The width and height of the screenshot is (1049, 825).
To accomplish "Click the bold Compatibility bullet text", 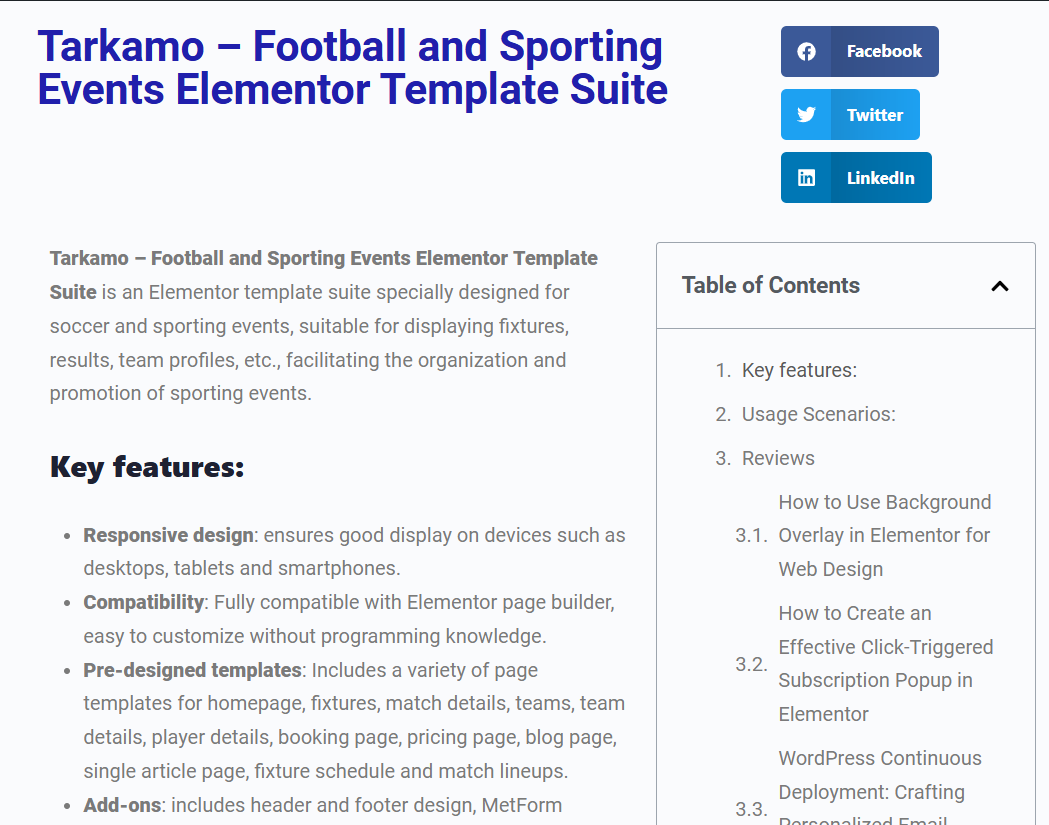I will pyautogui.click(x=143, y=603).
